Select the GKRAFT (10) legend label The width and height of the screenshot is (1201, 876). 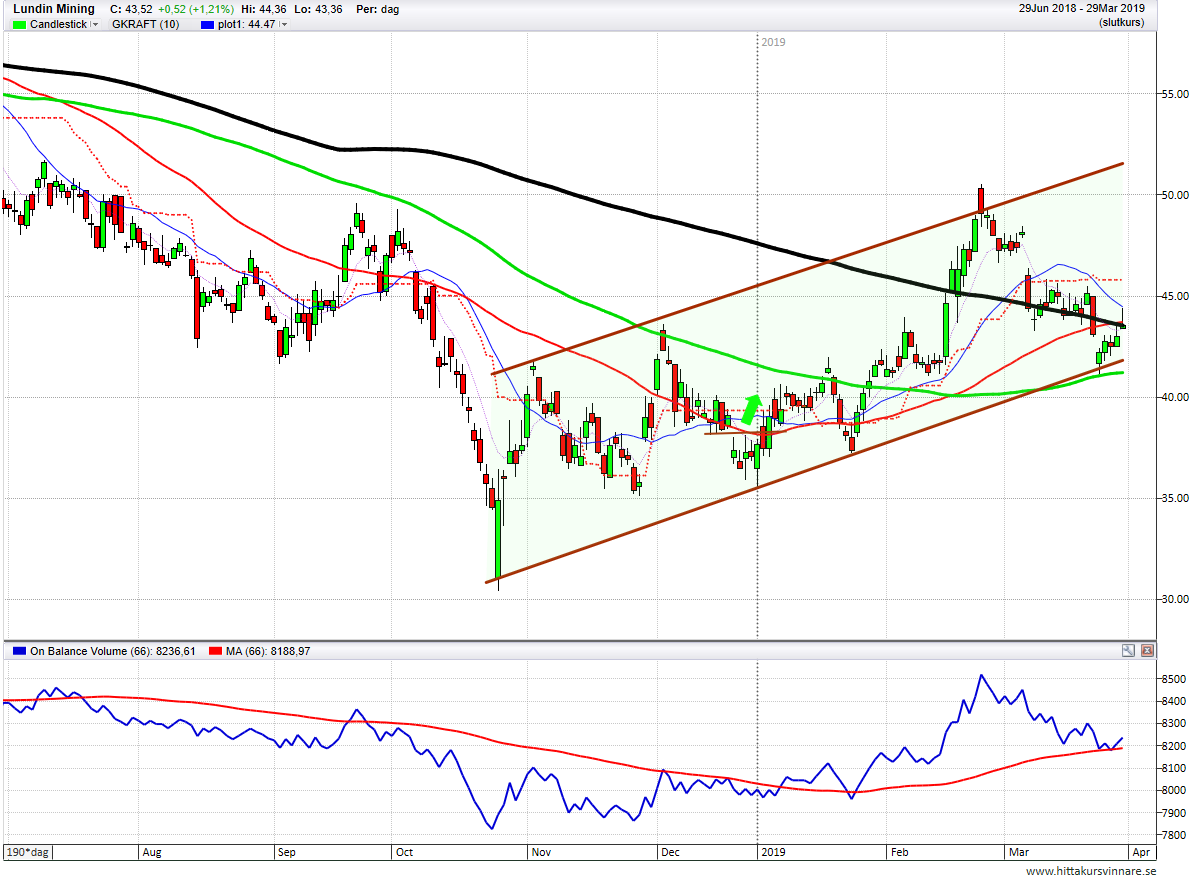pos(146,24)
